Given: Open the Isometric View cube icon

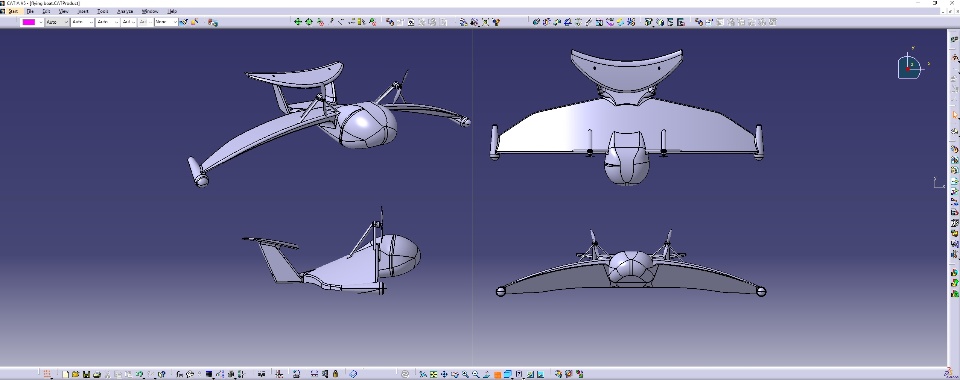Looking at the screenshot, I should point(507,374).
